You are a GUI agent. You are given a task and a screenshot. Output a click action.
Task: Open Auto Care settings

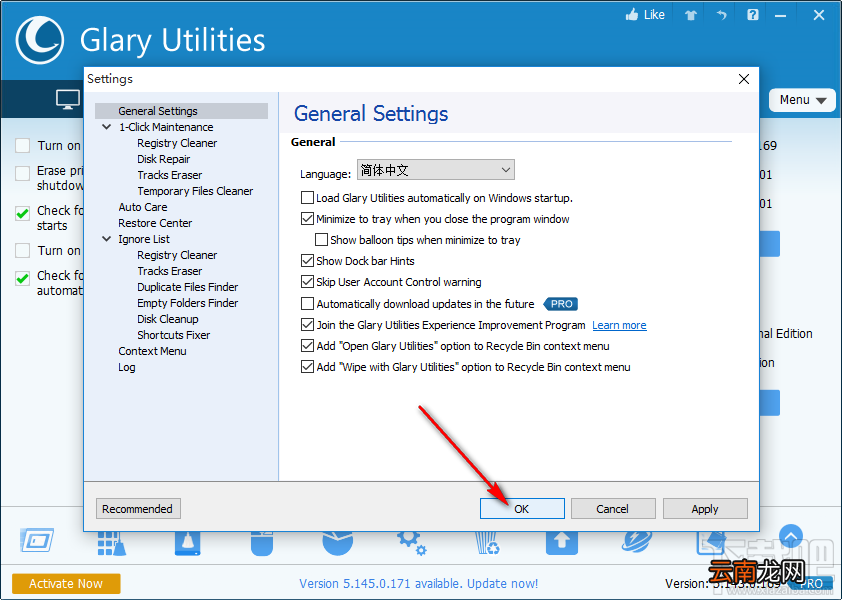point(143,207)
